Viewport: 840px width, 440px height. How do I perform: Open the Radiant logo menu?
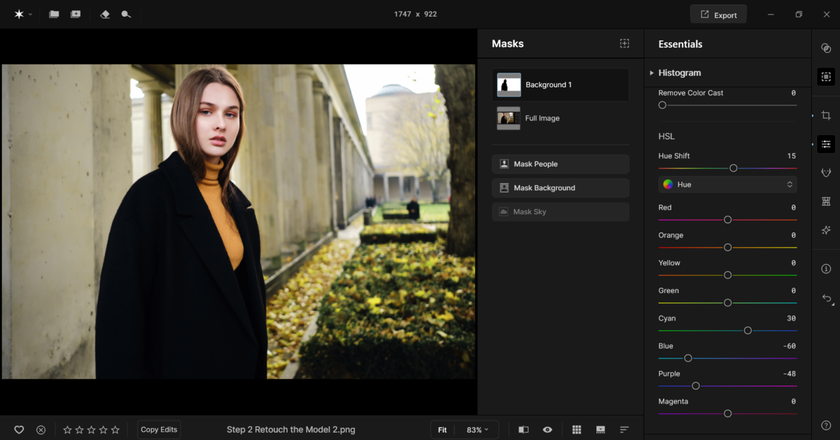[x=19, y=14]
